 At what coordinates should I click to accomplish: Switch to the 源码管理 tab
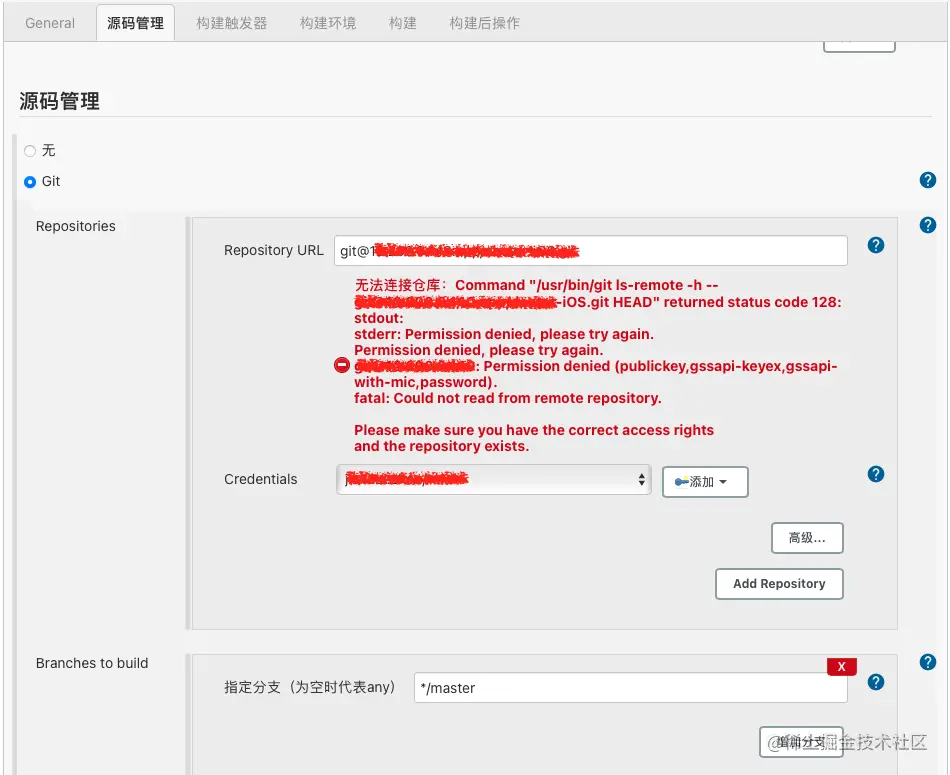[x=135, y=23]
